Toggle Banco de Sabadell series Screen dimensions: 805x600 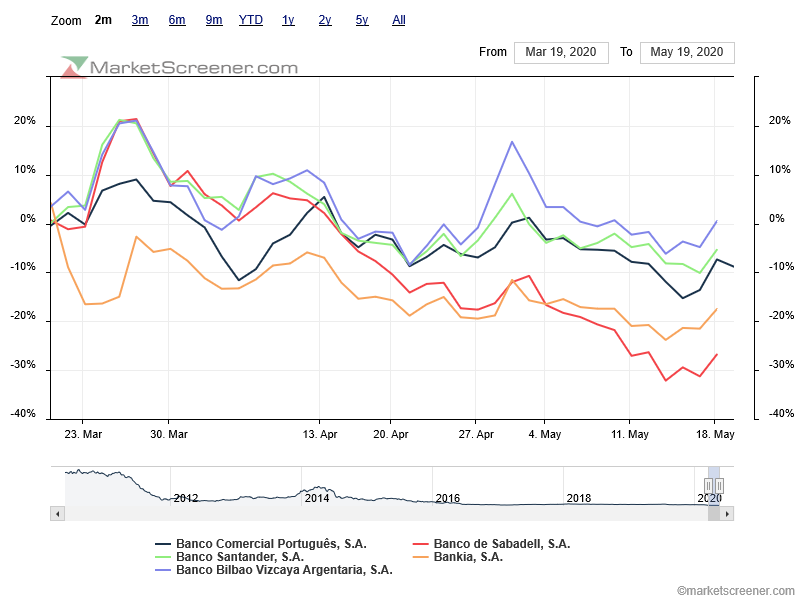[x=492, y=544]
